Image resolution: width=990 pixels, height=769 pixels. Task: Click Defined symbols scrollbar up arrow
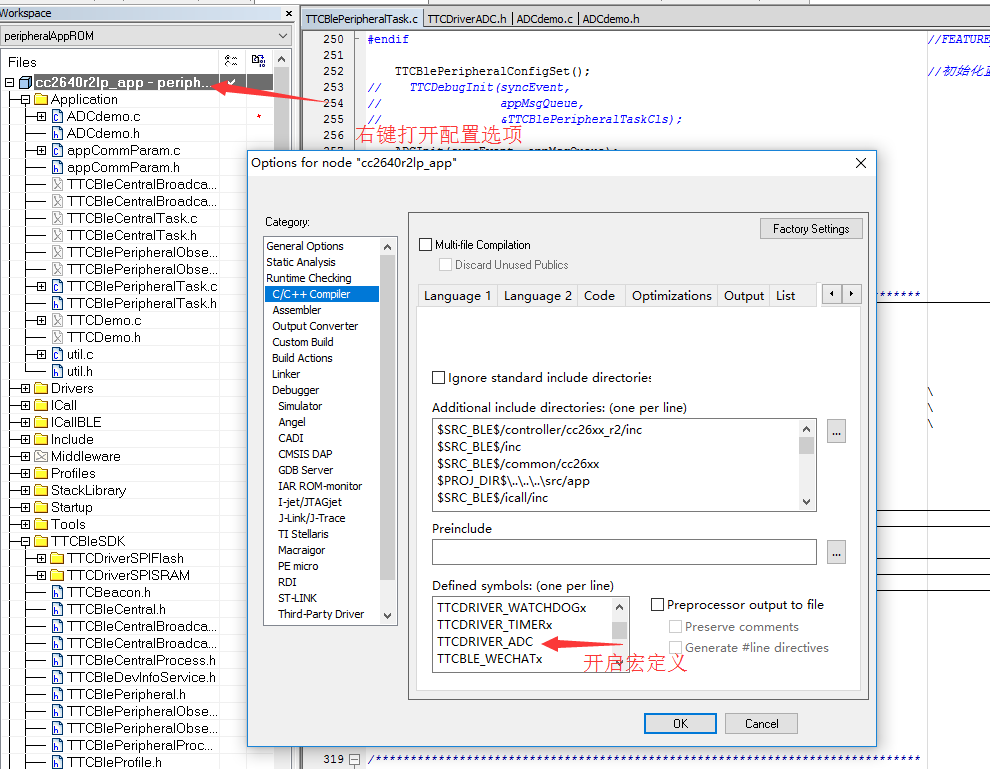coord(619,607)
